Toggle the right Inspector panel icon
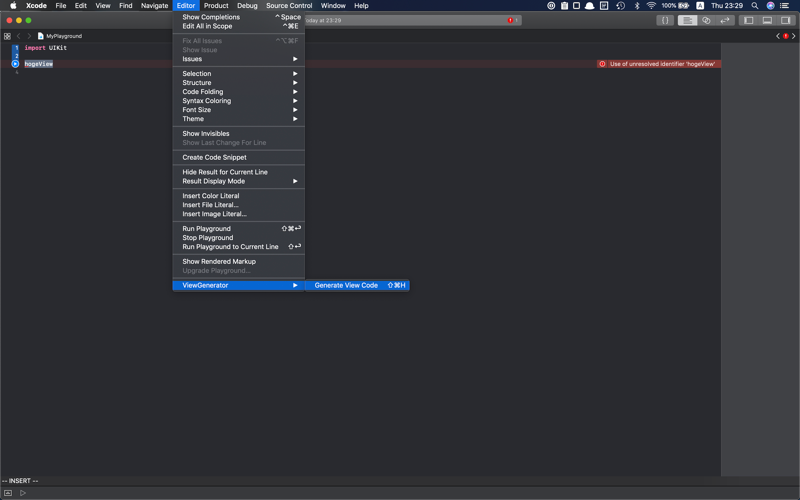This screenshot has width=800, height=500. (x=785, y=20)
